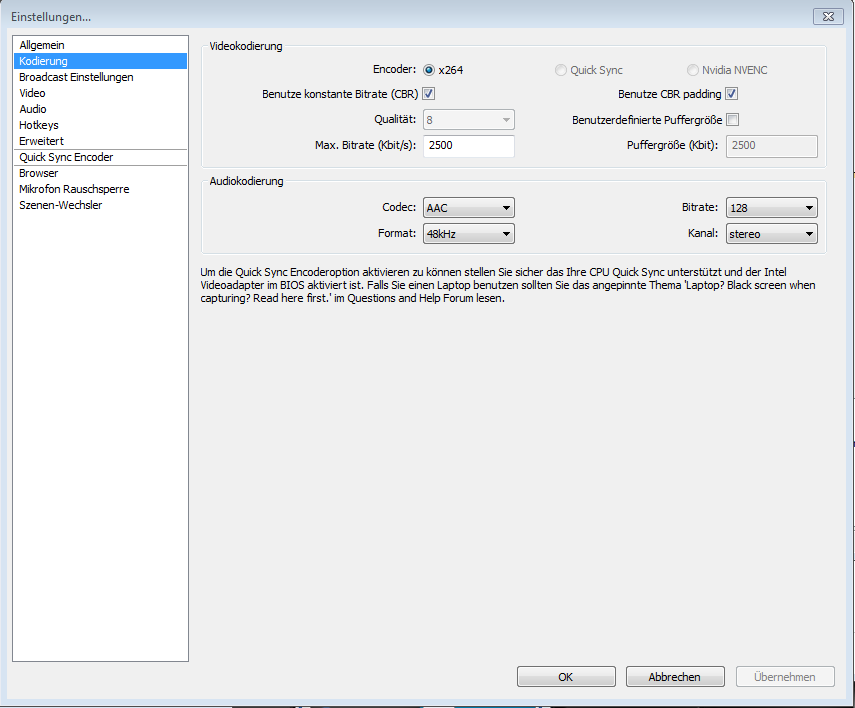The image size is (855, 708).
Task: Expand the Kanal dropdown showing stereo
Action: coord(772,234)
